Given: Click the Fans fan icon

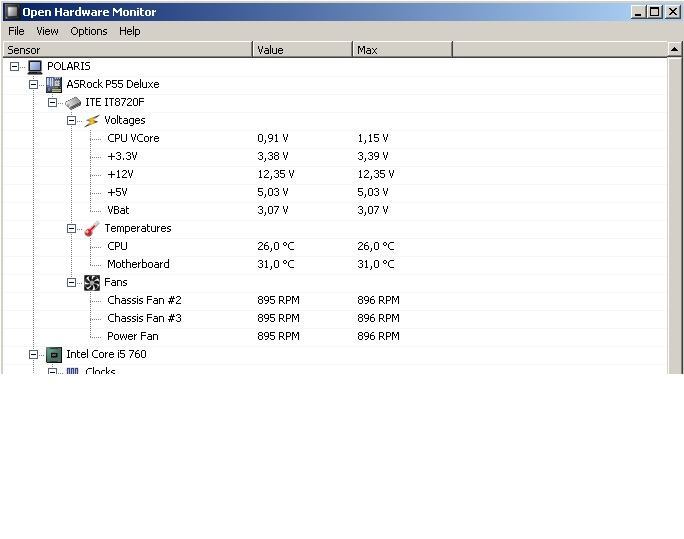Looking at the screenshot, I should 92,283.
